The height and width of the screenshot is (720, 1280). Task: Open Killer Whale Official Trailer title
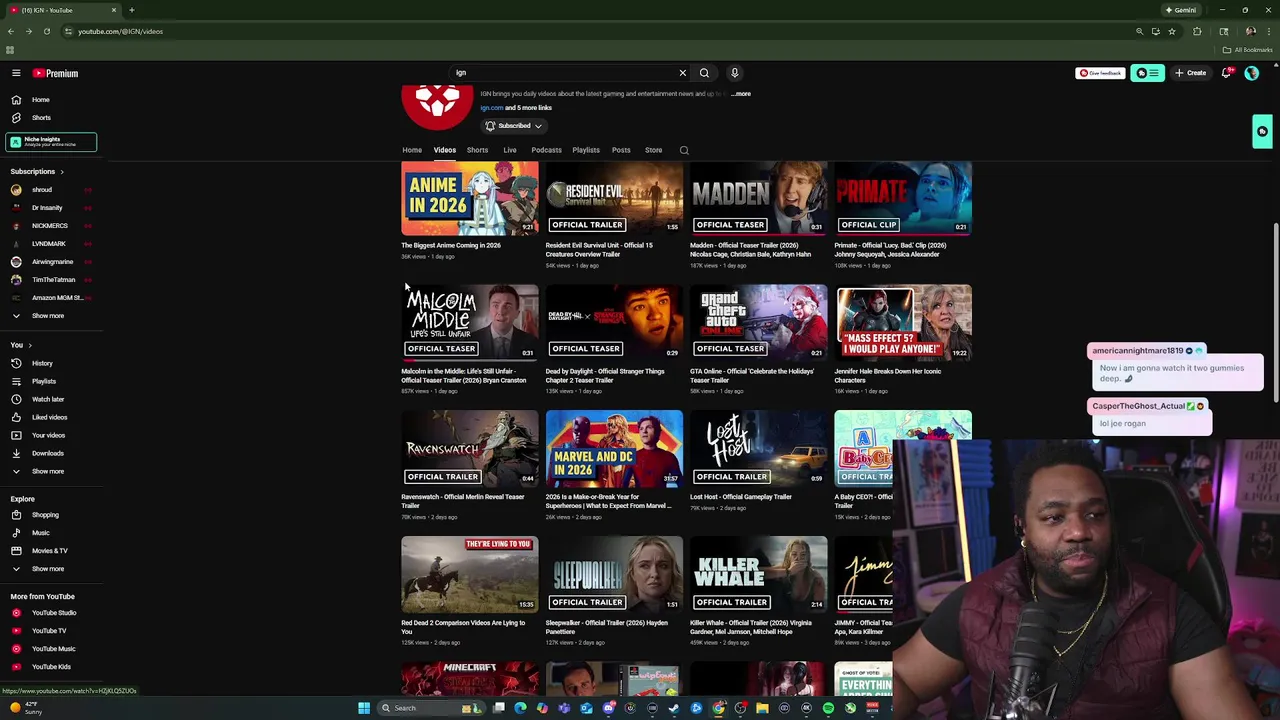[751, 627]
